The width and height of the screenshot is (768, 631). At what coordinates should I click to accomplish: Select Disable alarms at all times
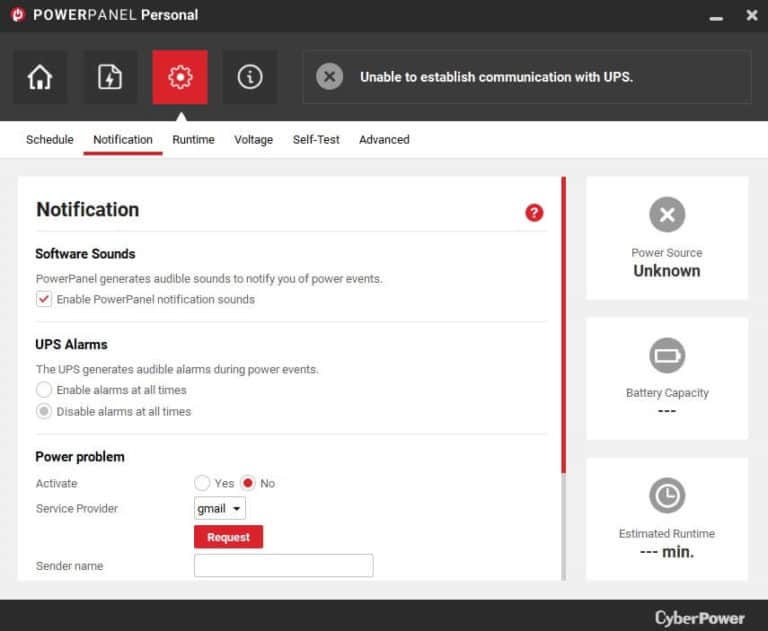[44, 411]
